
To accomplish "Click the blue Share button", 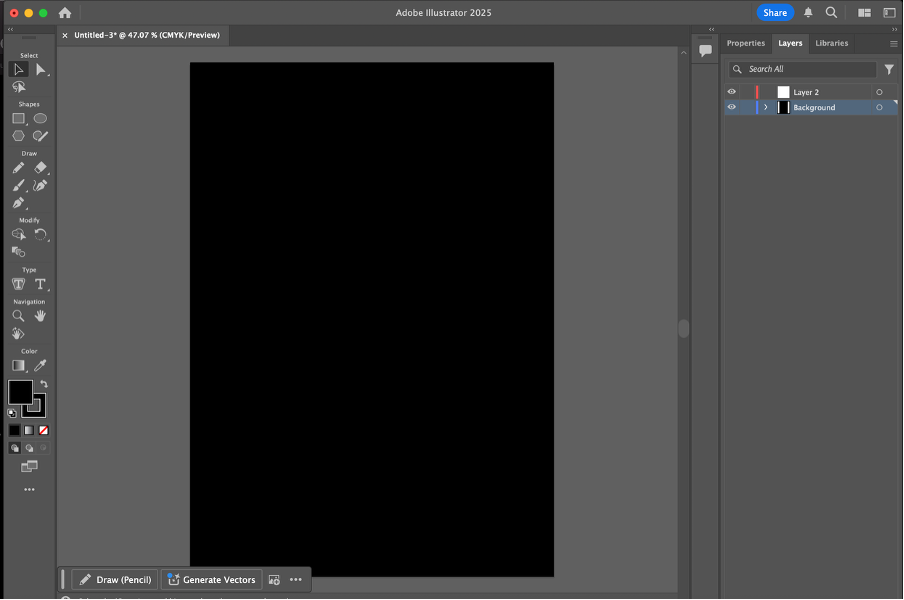I will tap(775, 13).
